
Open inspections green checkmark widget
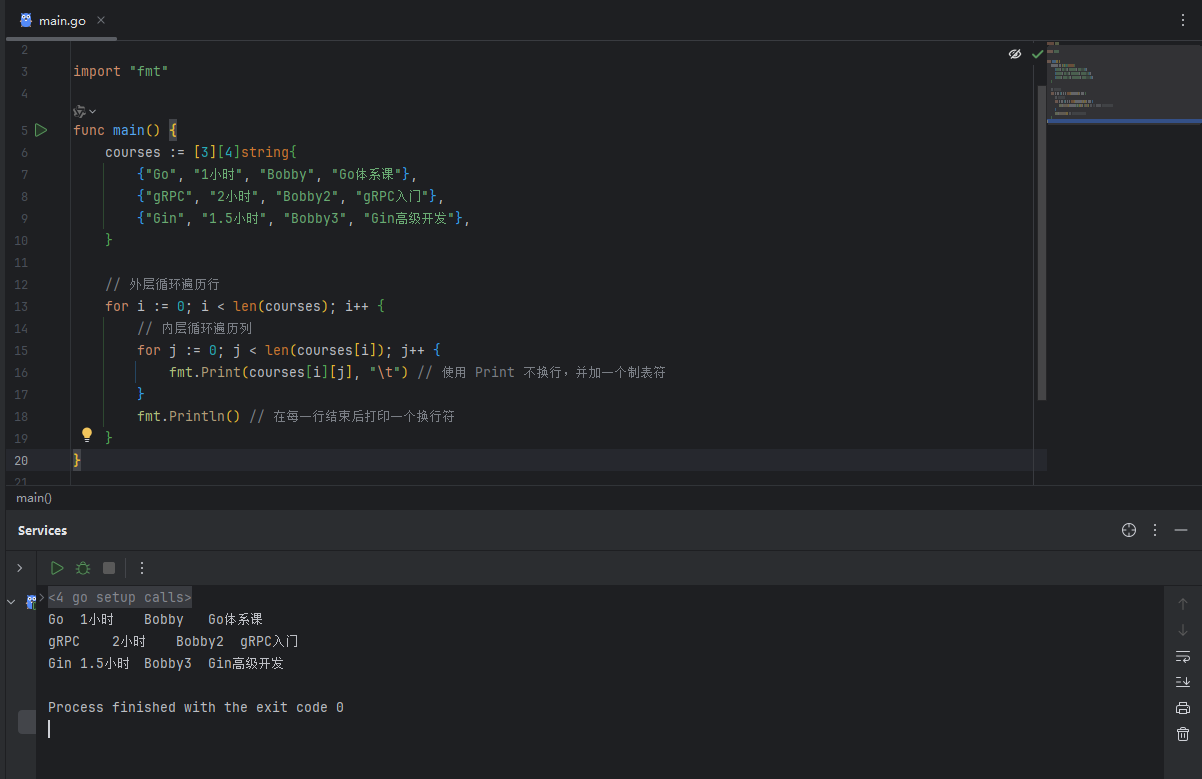1037,54
